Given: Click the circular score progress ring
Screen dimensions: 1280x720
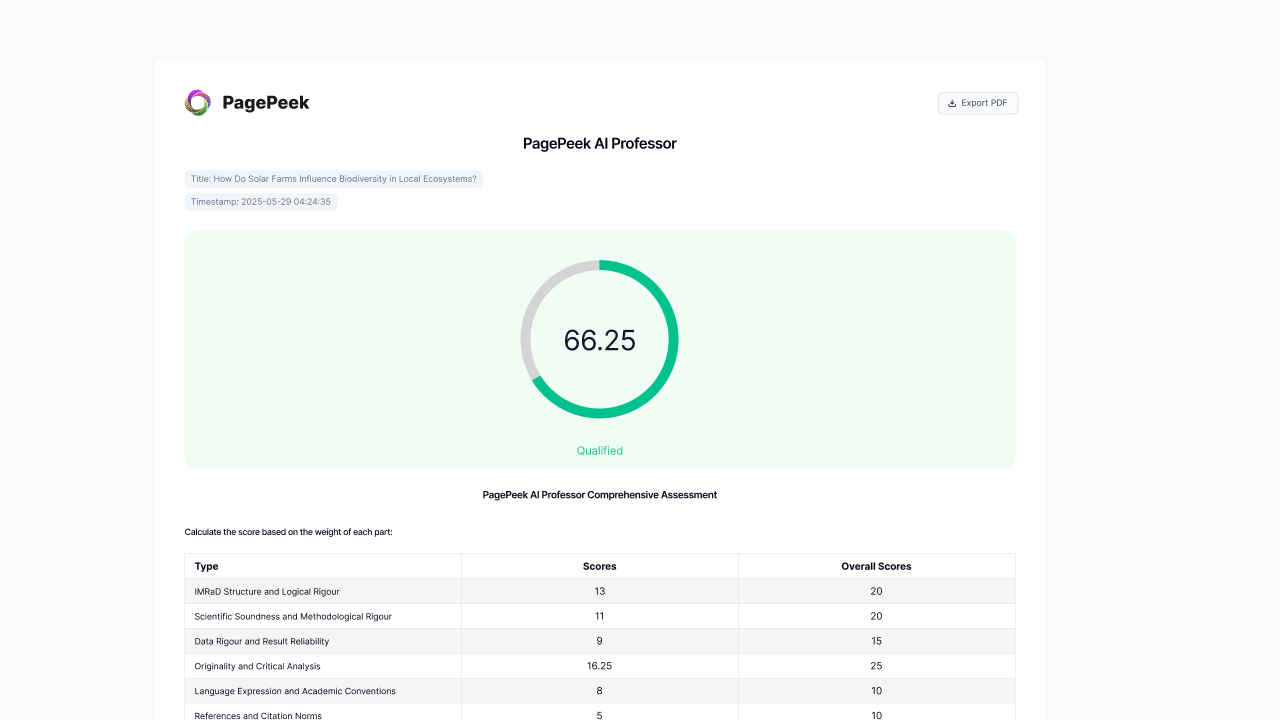Looking at the screenshot, I should 600,339.
